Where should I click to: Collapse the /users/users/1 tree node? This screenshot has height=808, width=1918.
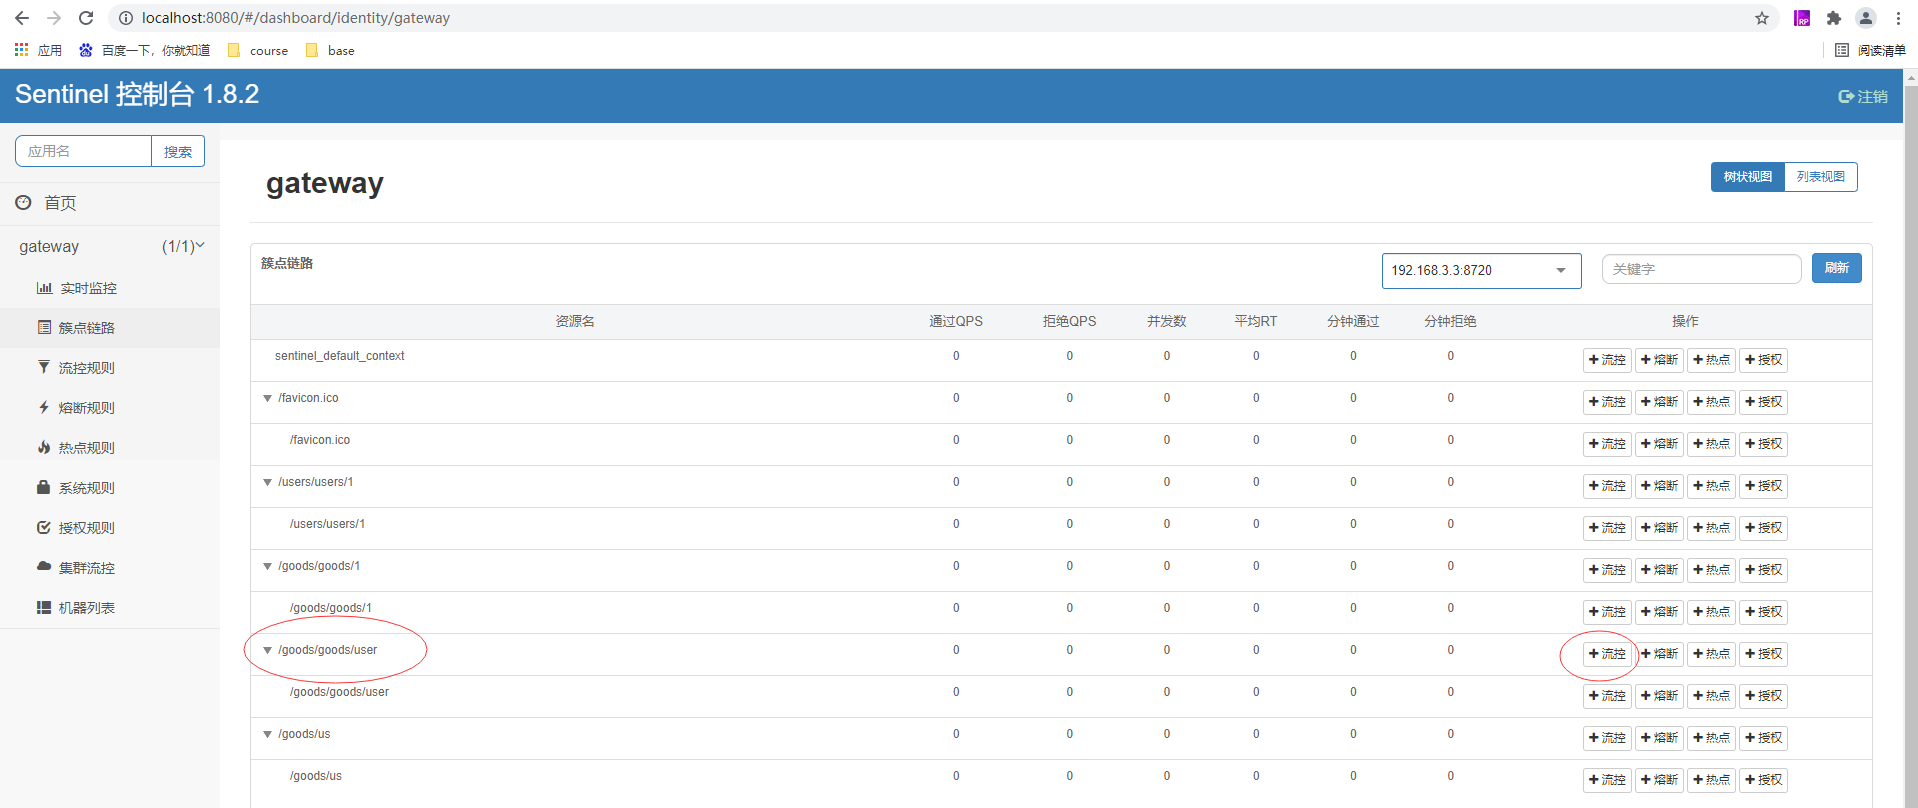click(x=267, y=482)
